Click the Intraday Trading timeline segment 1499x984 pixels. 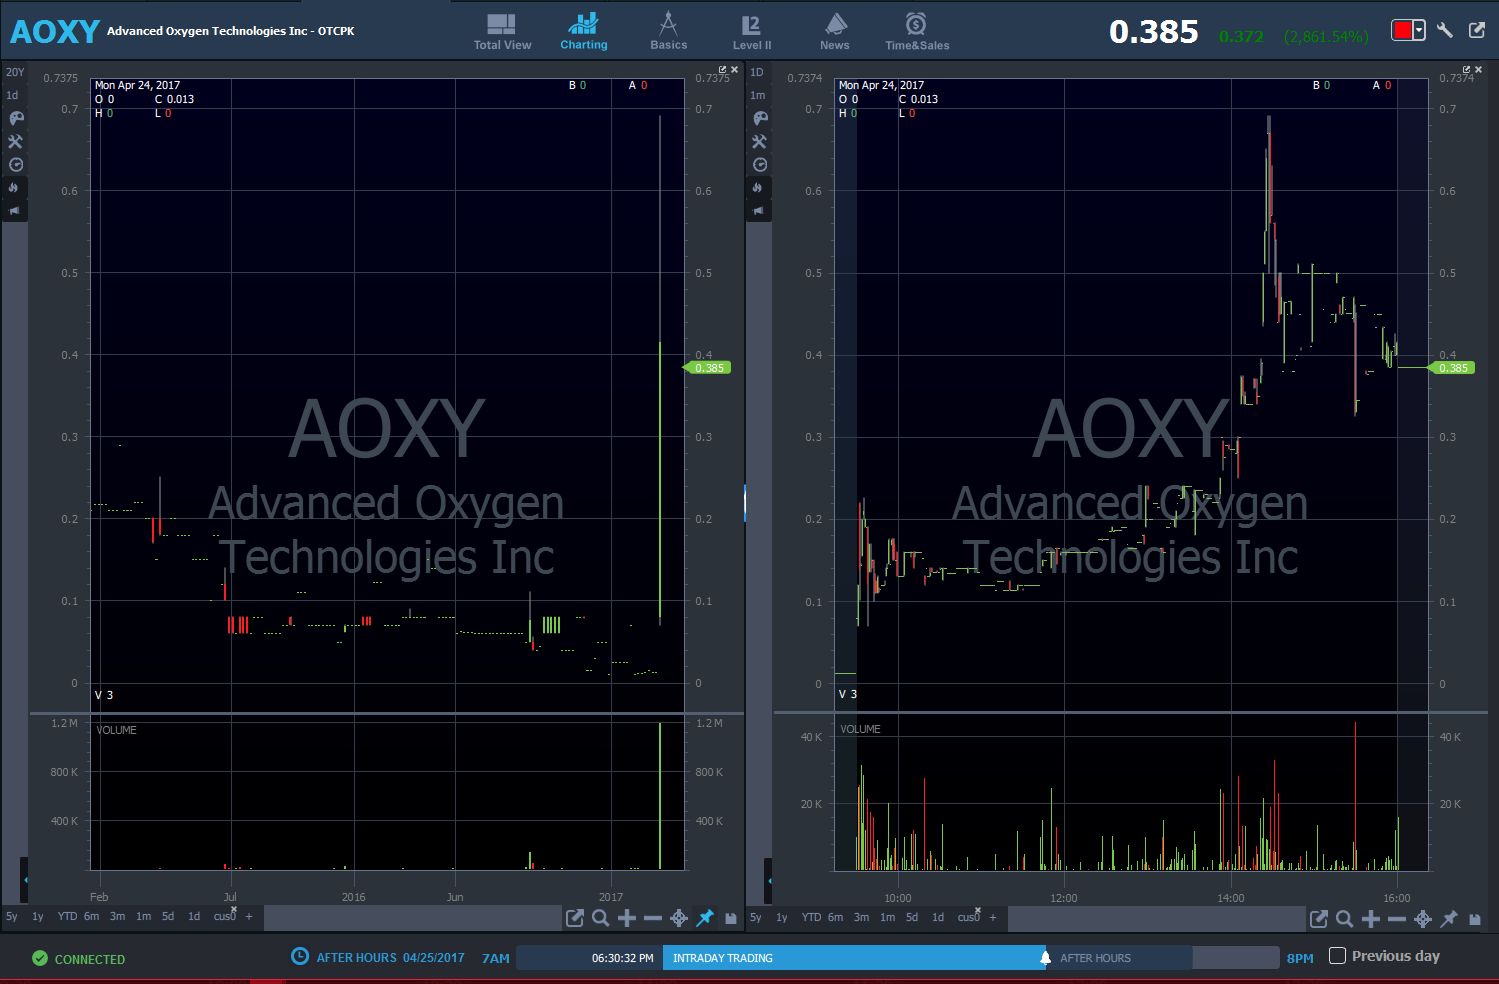tap(854, 958)
